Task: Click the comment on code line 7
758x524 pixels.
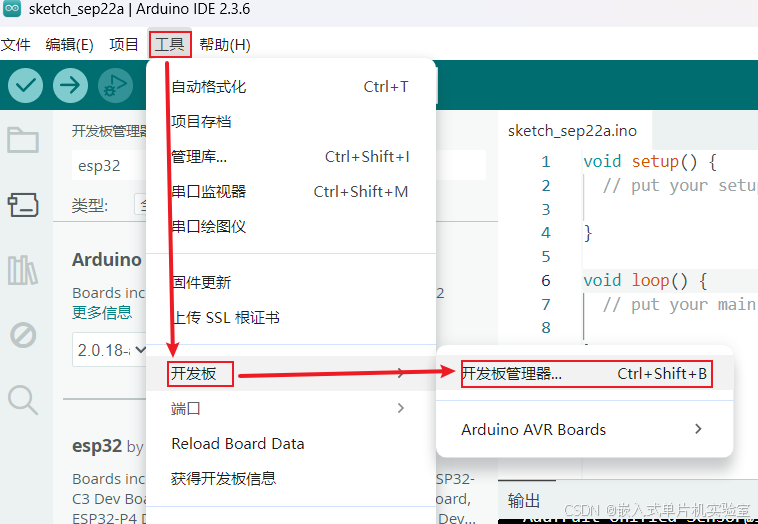Action: click(680, 305)
